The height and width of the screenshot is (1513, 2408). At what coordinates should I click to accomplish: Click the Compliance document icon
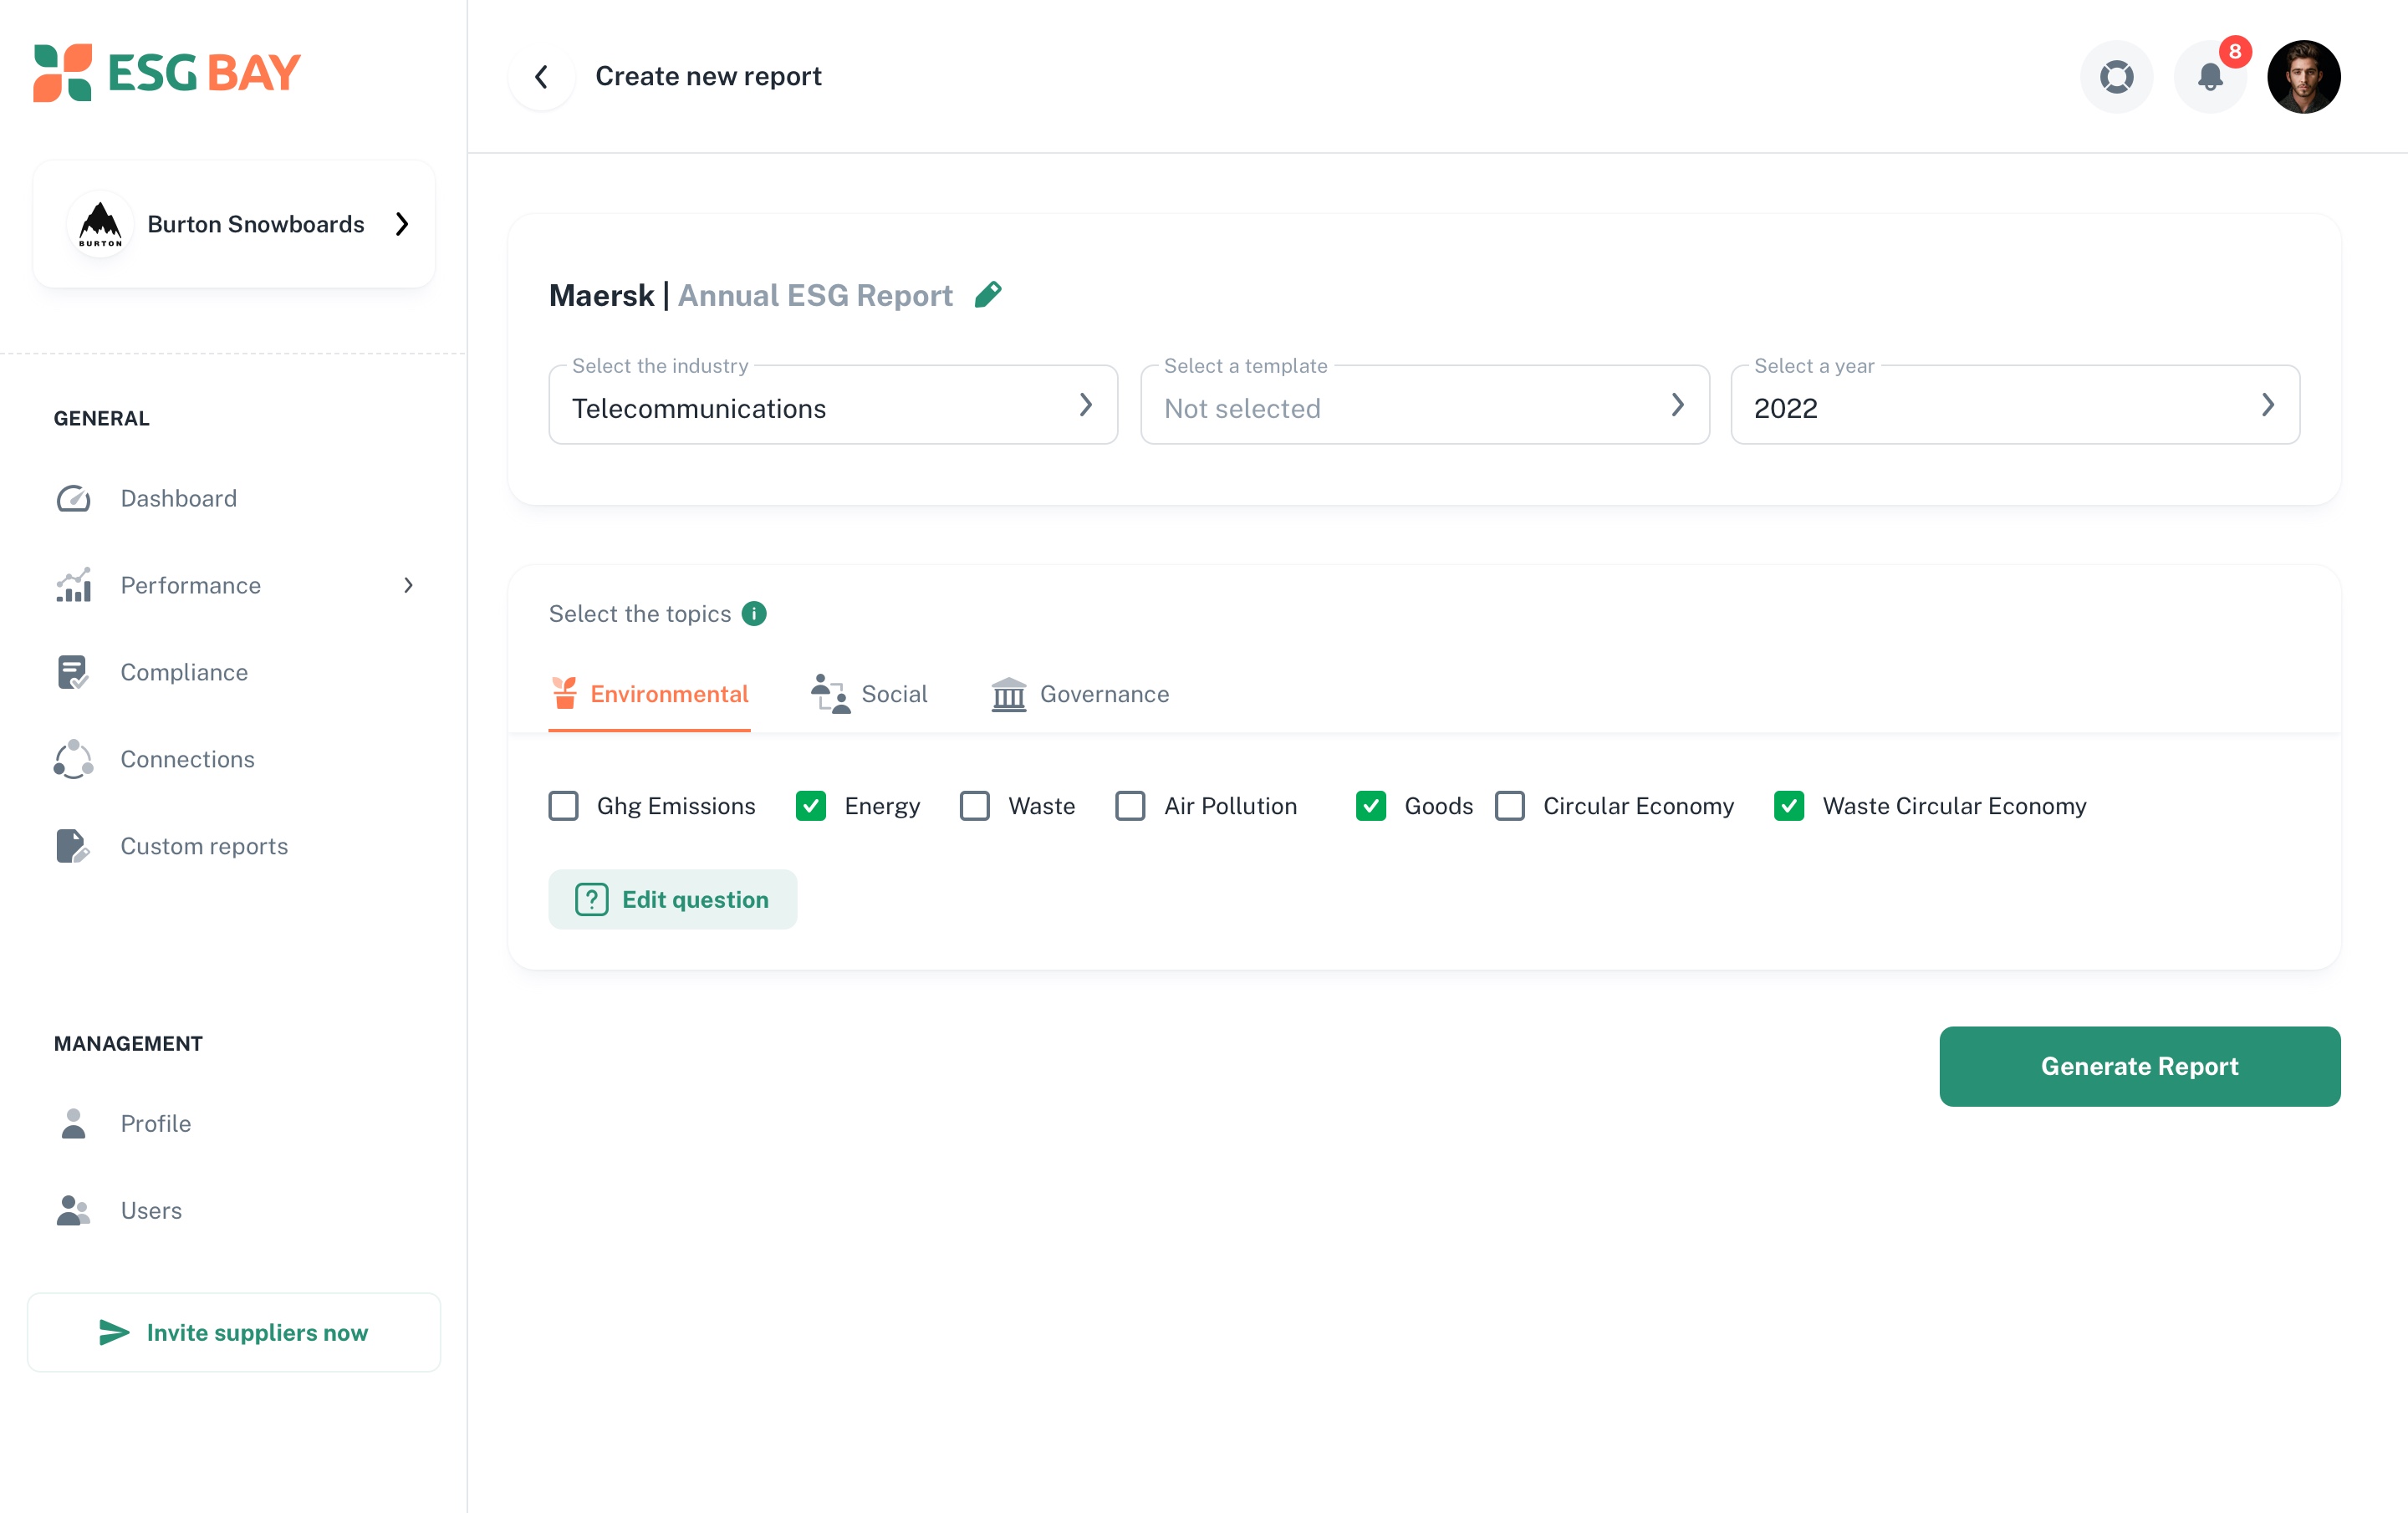[73, 672]
